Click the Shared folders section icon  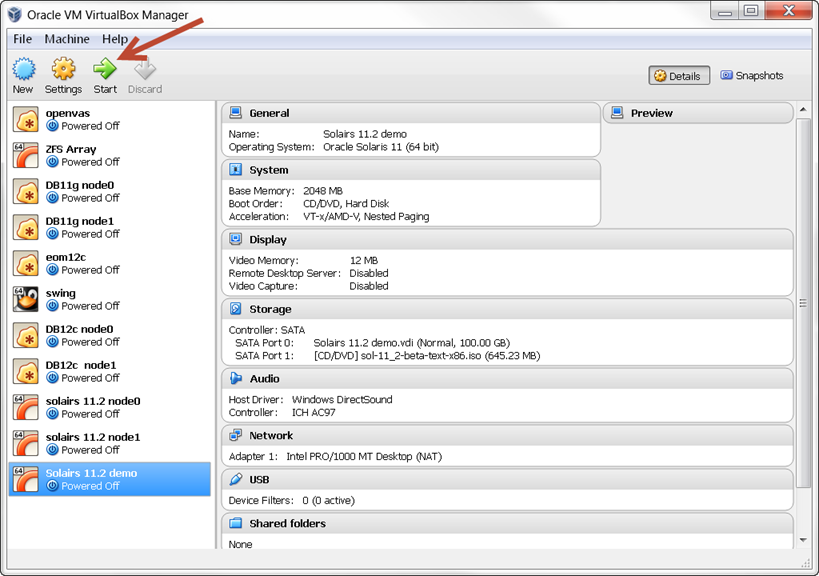(236, 523)
